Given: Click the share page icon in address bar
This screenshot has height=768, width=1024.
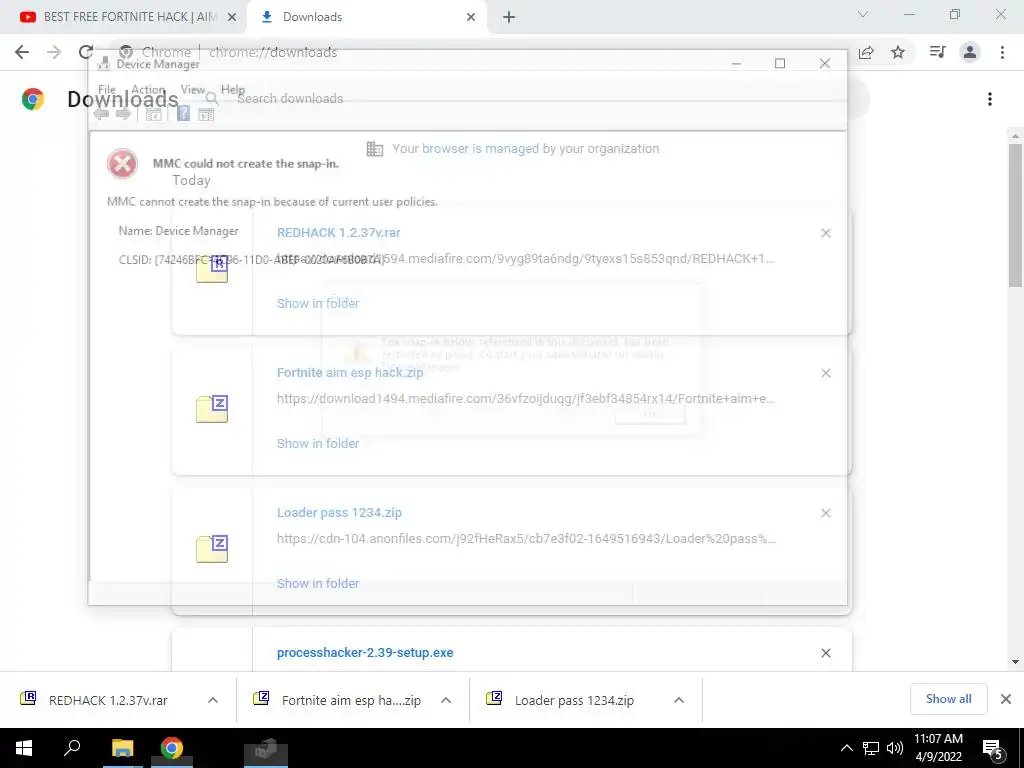Looking at the screenshot, I should tap(866, 52).
